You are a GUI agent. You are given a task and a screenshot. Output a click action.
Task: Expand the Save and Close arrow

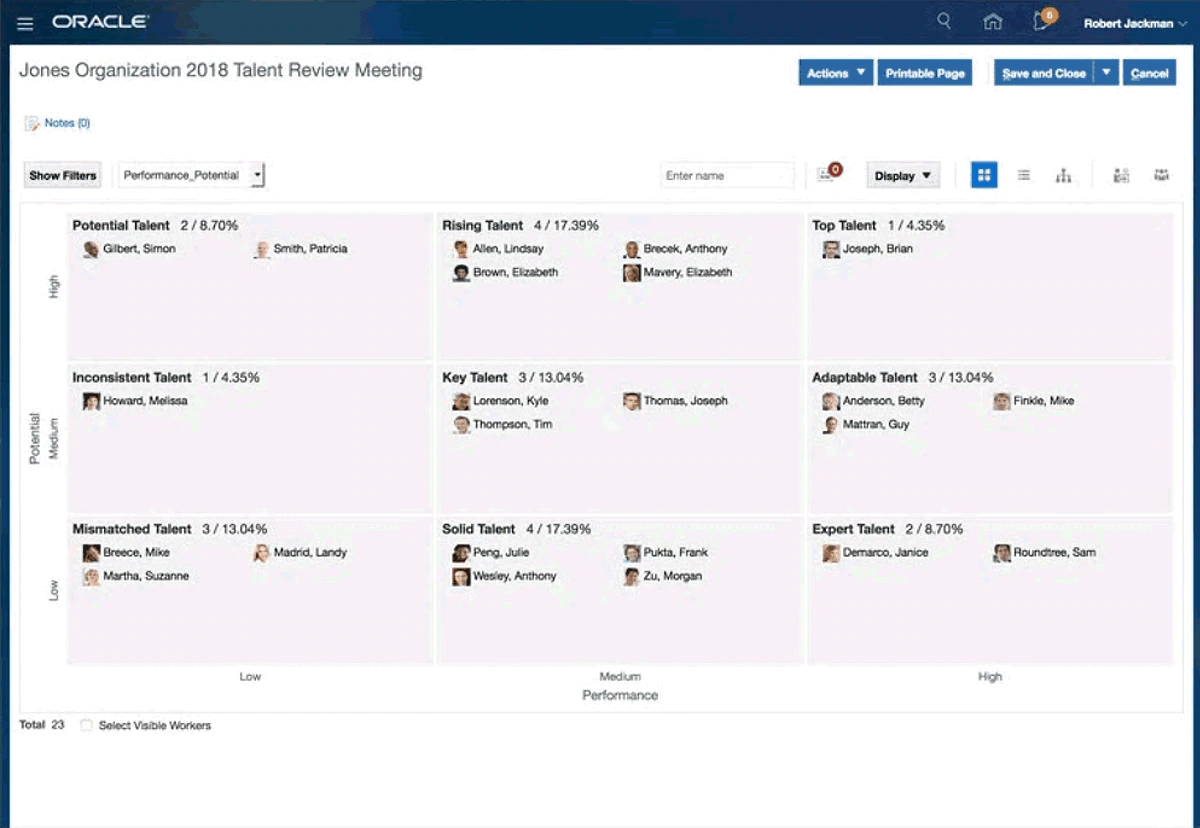pyautogui.click(x=1106, y=73)
